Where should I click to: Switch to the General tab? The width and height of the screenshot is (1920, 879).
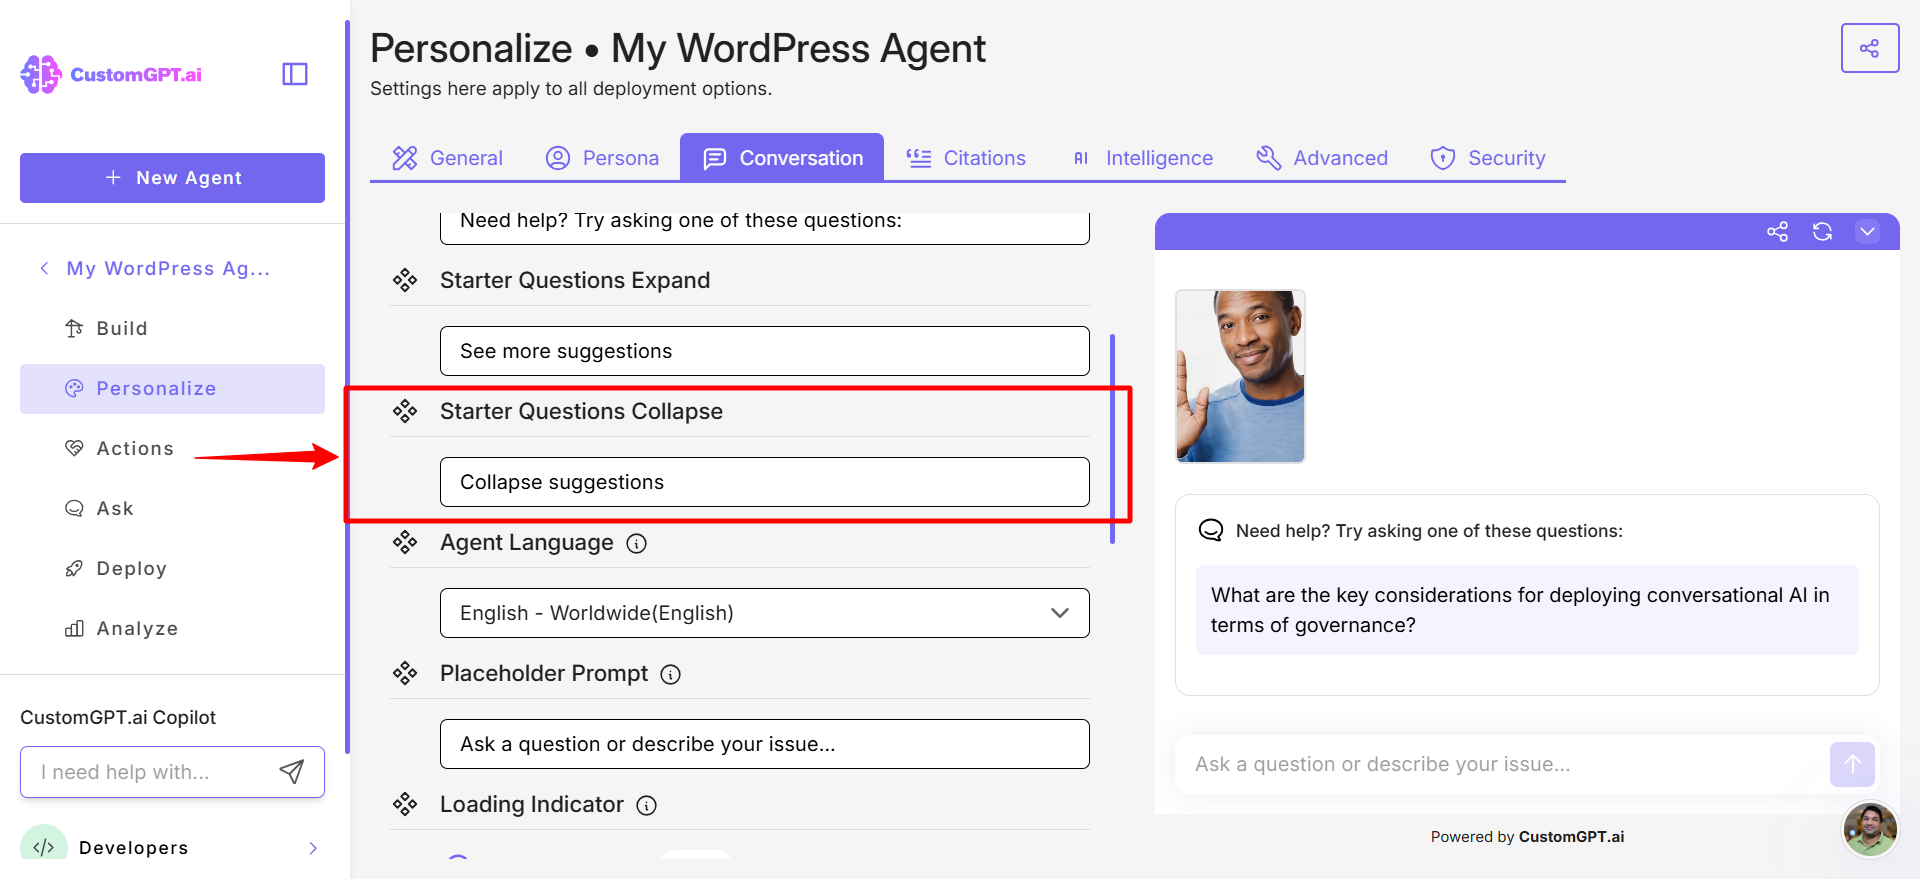click(x=447, y=158)
